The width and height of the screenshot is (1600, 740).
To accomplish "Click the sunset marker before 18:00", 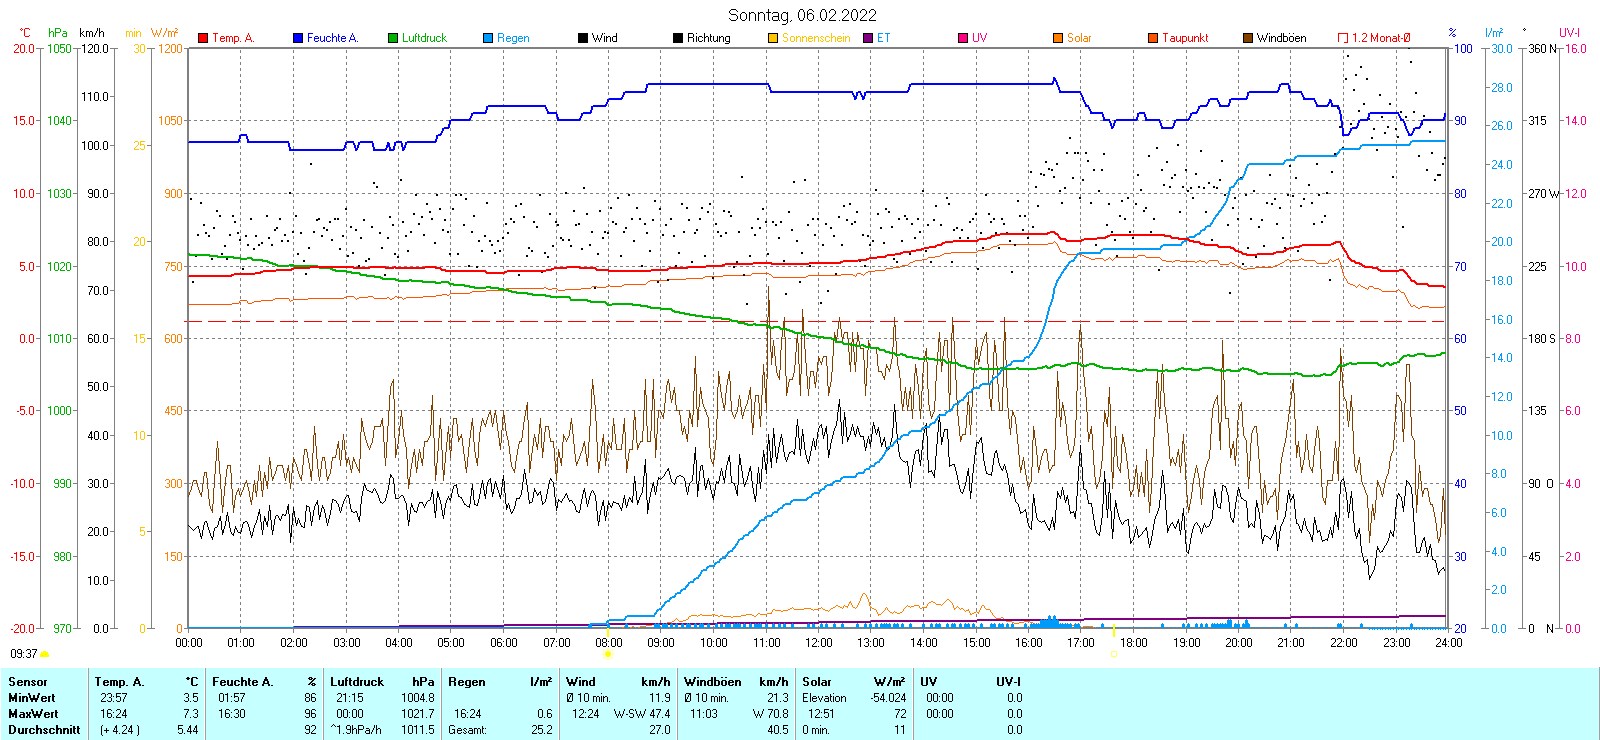I will (x=1114, y=654).
